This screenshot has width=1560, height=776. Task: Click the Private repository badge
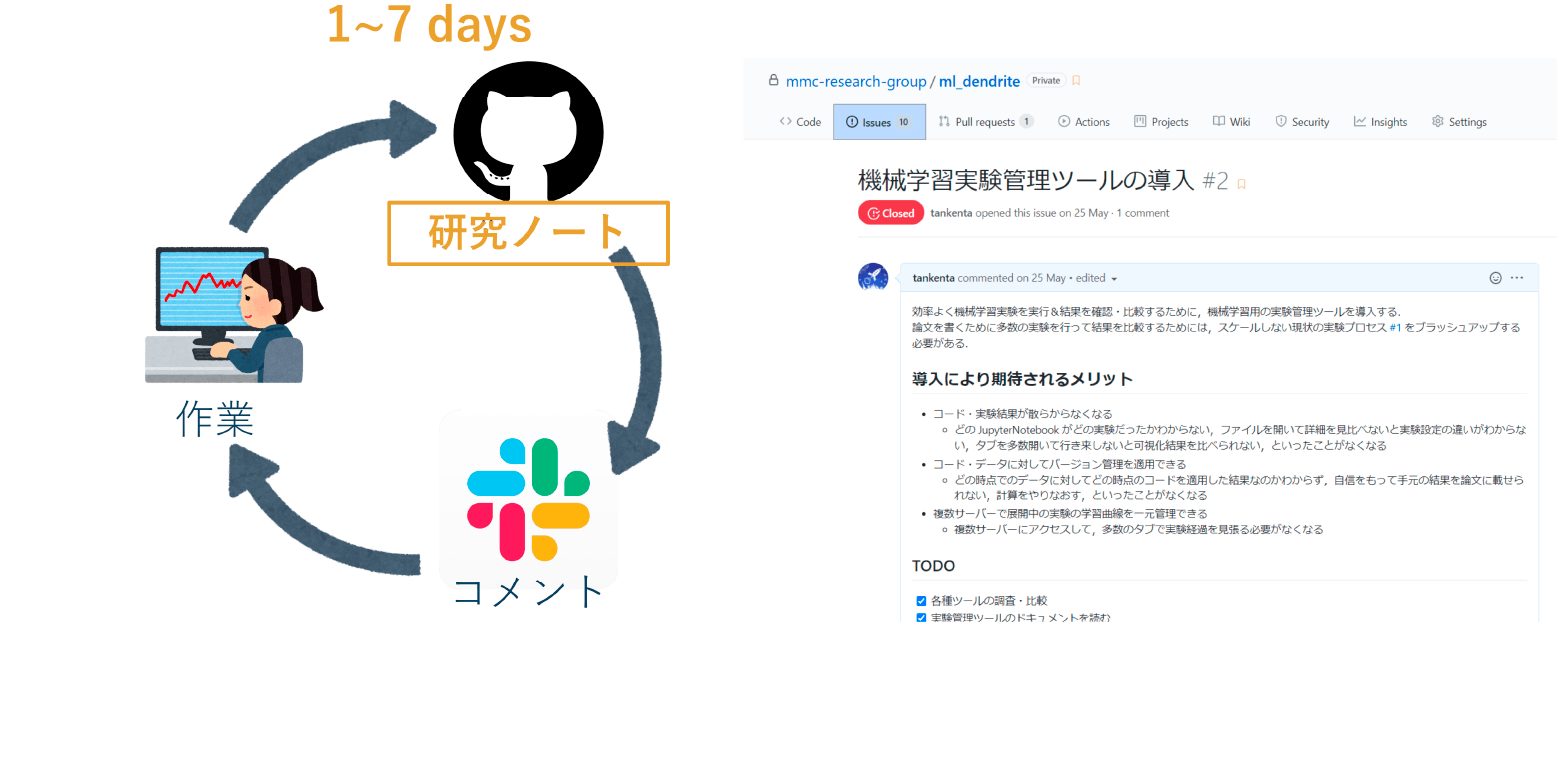click(1046, 81)
